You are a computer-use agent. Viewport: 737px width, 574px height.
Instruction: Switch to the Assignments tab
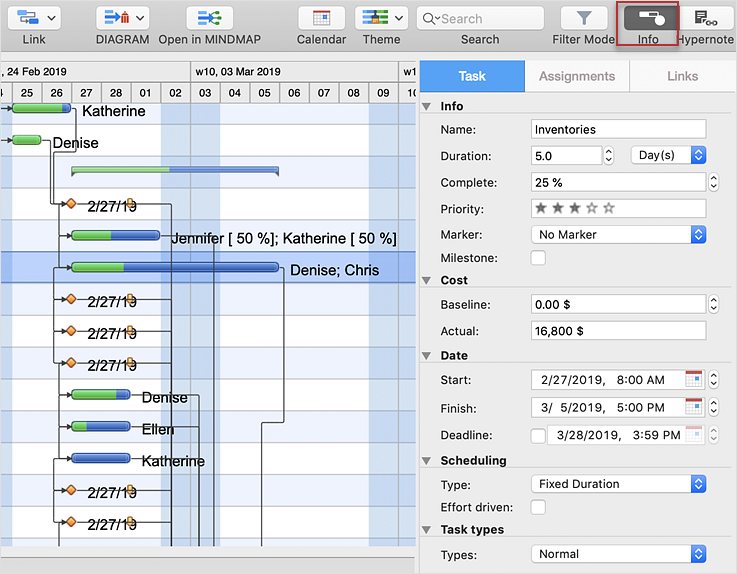pyautogui.click(x=577, y=76)
